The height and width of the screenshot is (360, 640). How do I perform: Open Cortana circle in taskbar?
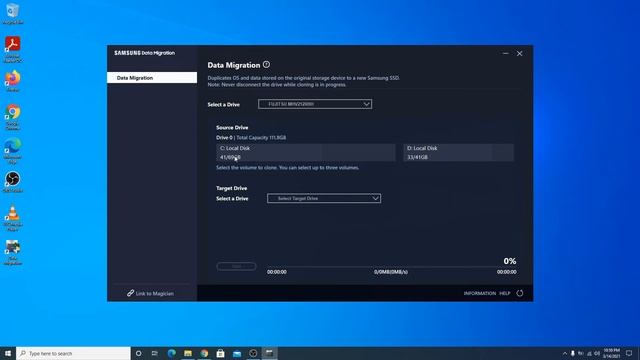(x=138, y=353)
